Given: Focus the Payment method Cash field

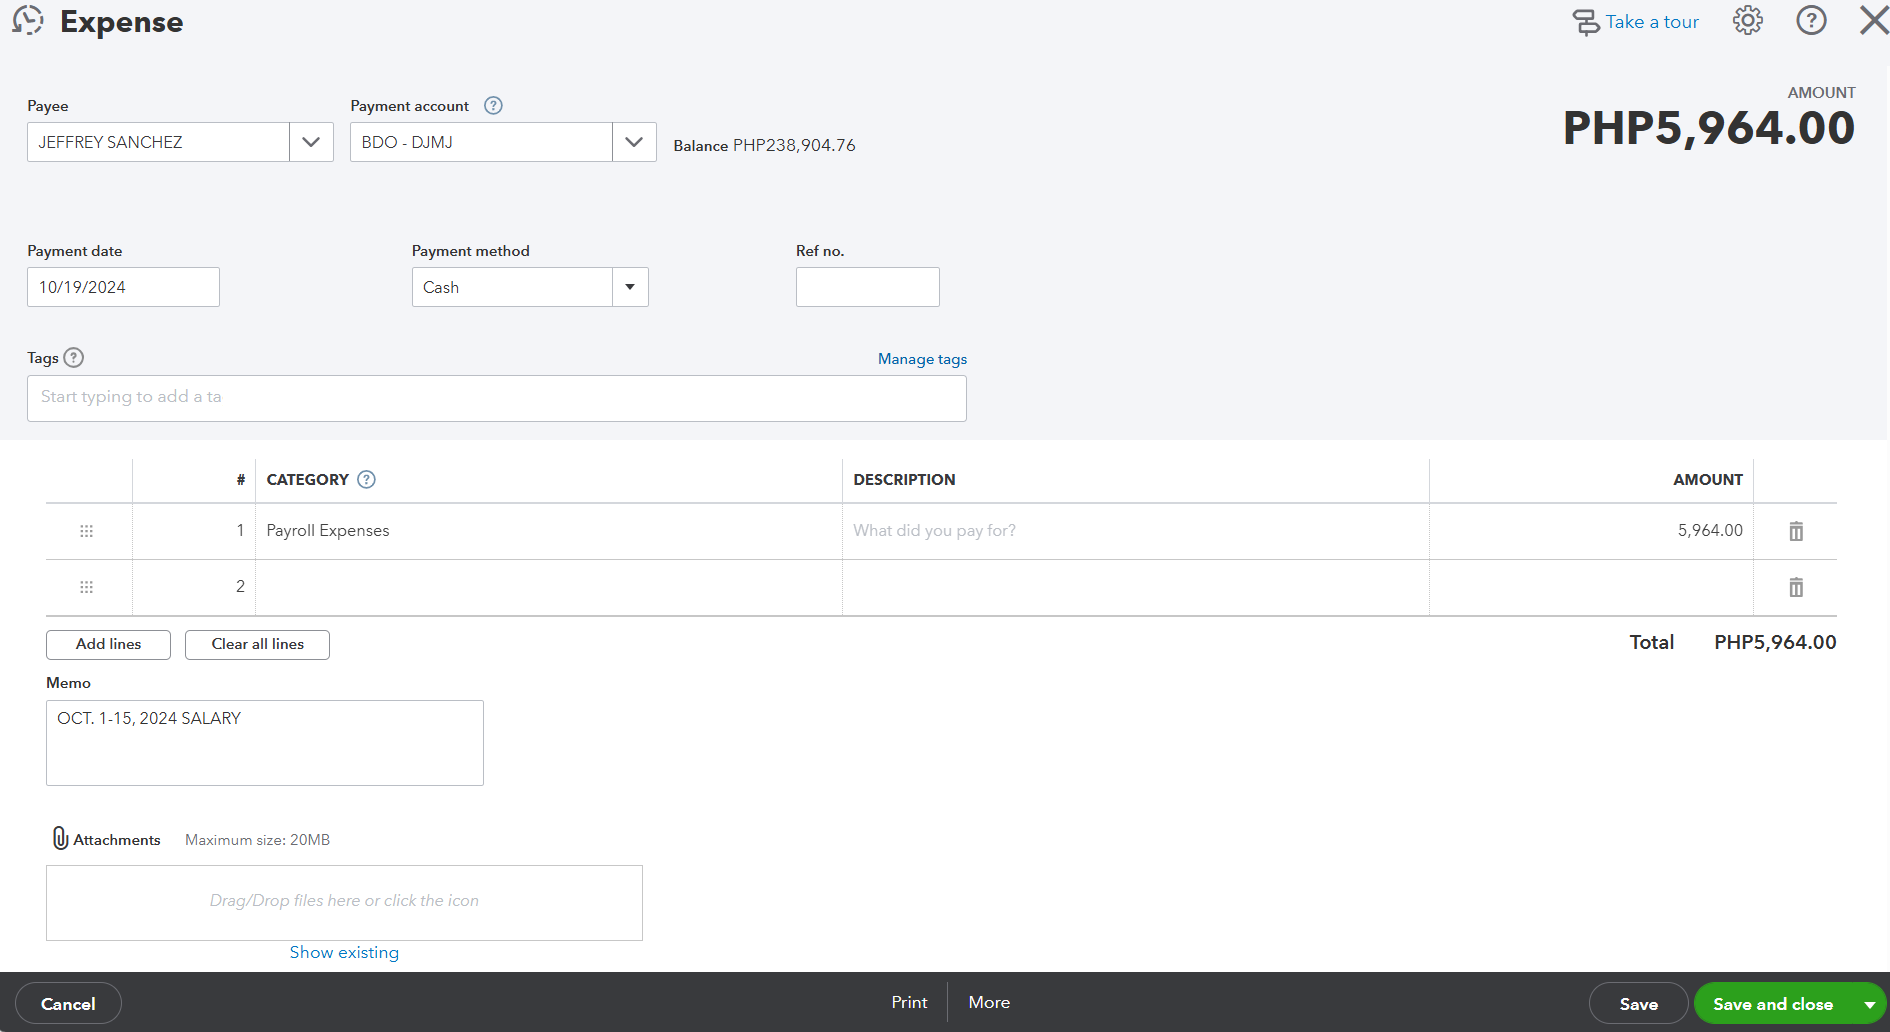Looking at the screenshot, I should [513, 287].
